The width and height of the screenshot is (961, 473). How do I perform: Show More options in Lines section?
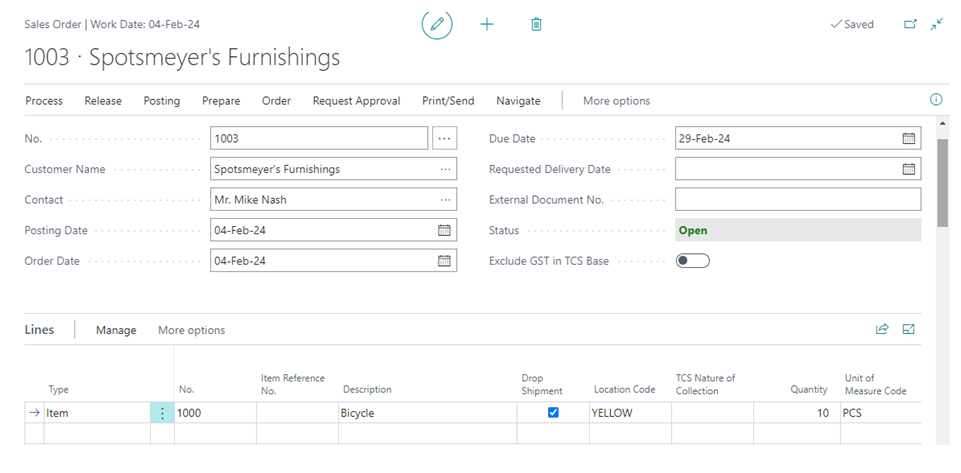(x=192, y=330)
